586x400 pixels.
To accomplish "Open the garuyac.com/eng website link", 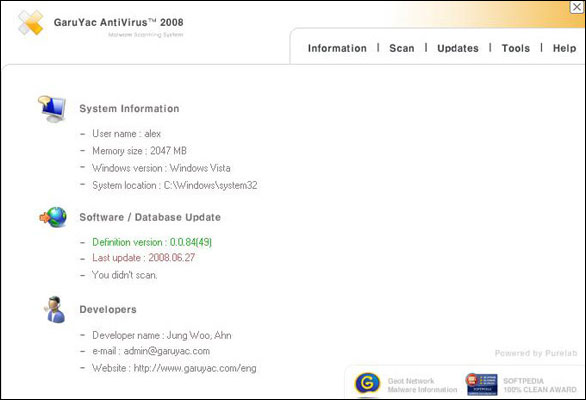I will click(195, 368).
